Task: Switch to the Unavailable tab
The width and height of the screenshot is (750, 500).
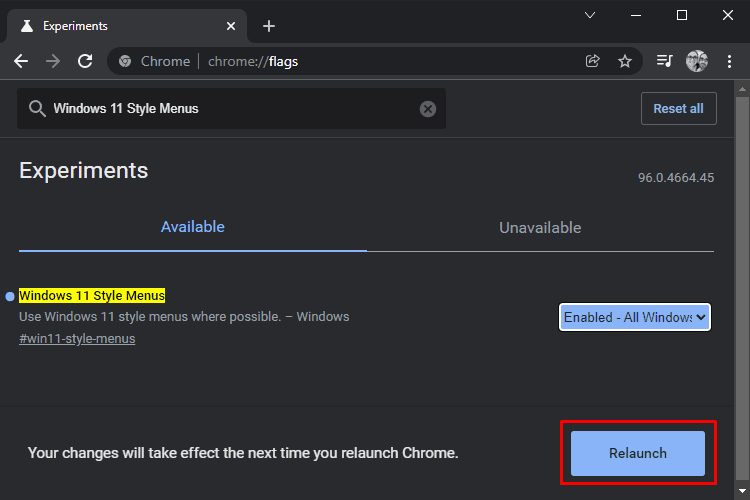Action: pos(540,227)
